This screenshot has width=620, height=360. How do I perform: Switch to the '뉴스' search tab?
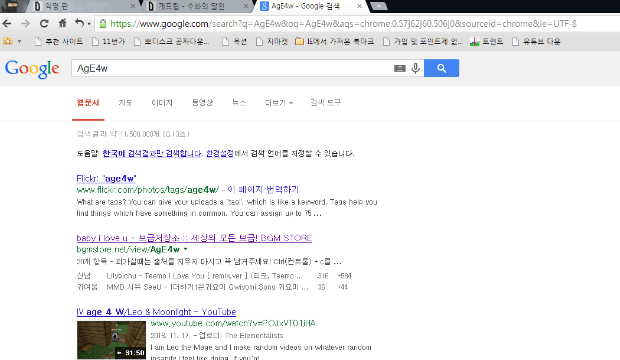point(239,103)
